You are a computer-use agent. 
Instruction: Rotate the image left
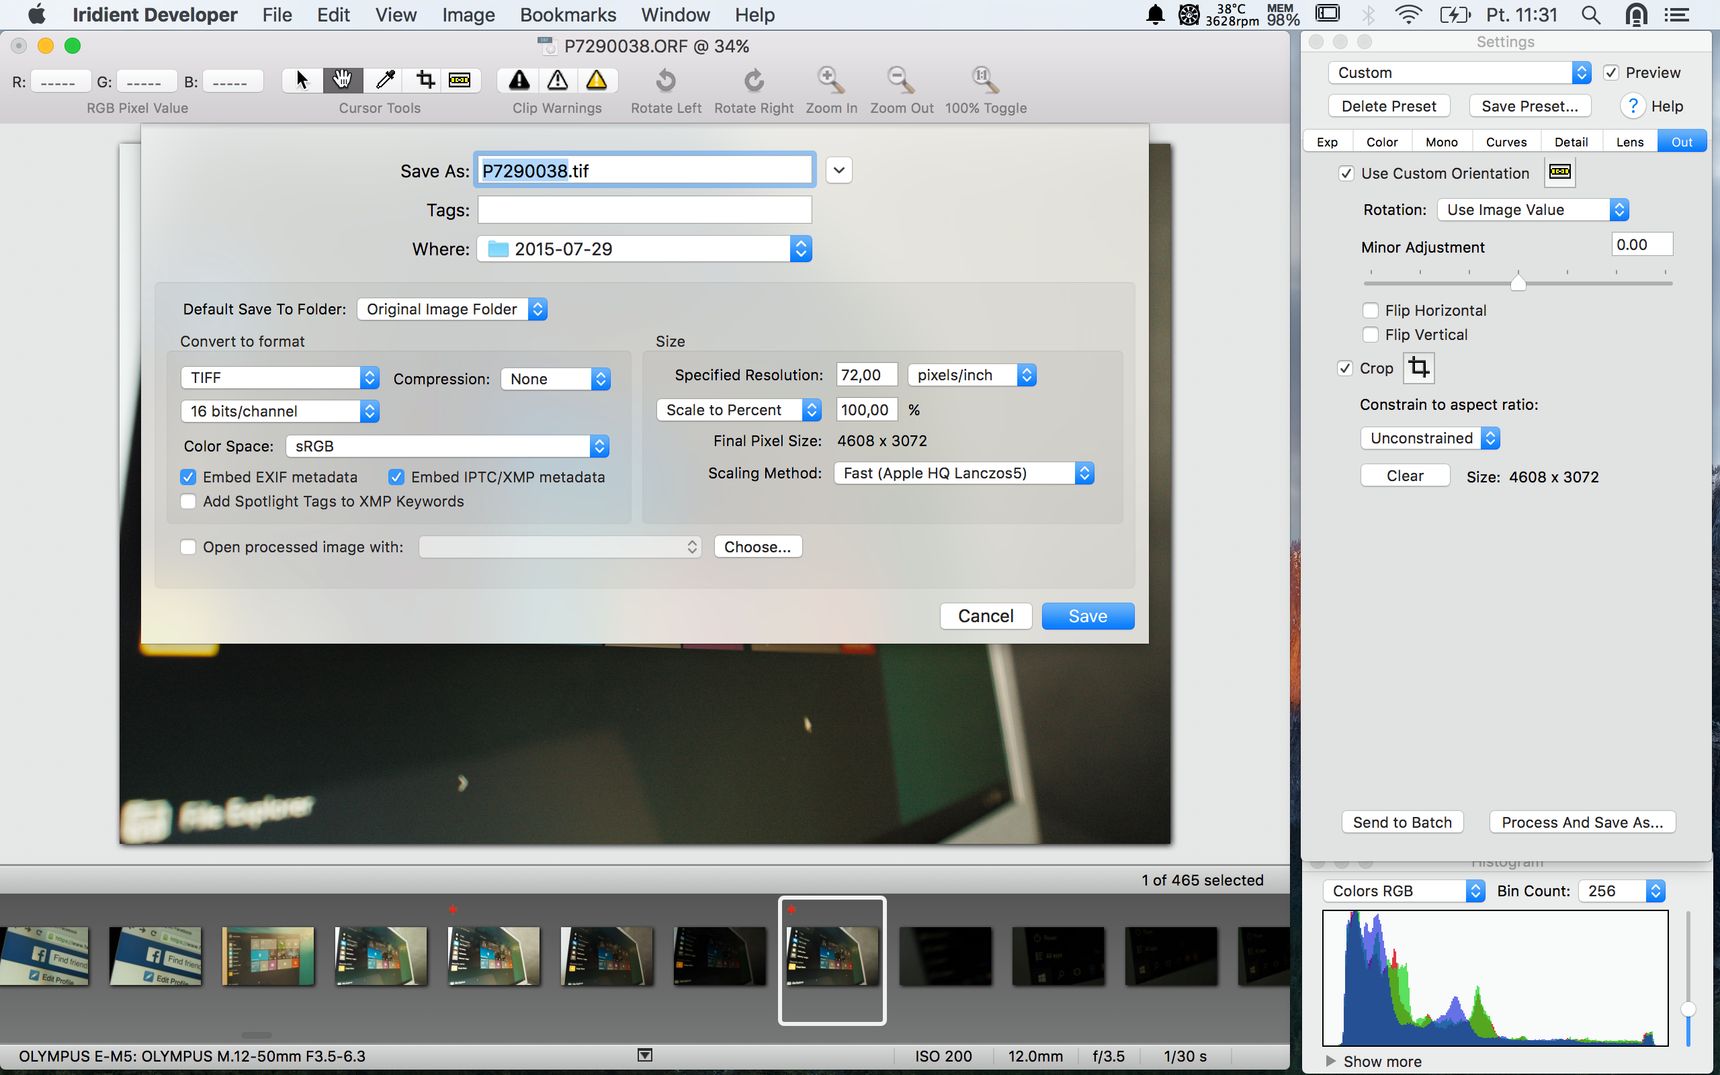click(x=666, y=80)
